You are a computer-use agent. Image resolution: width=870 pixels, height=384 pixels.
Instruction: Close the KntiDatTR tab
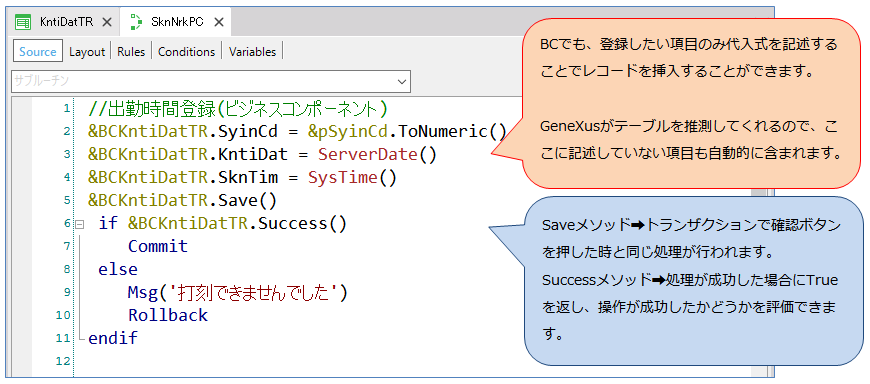point(108,23)
